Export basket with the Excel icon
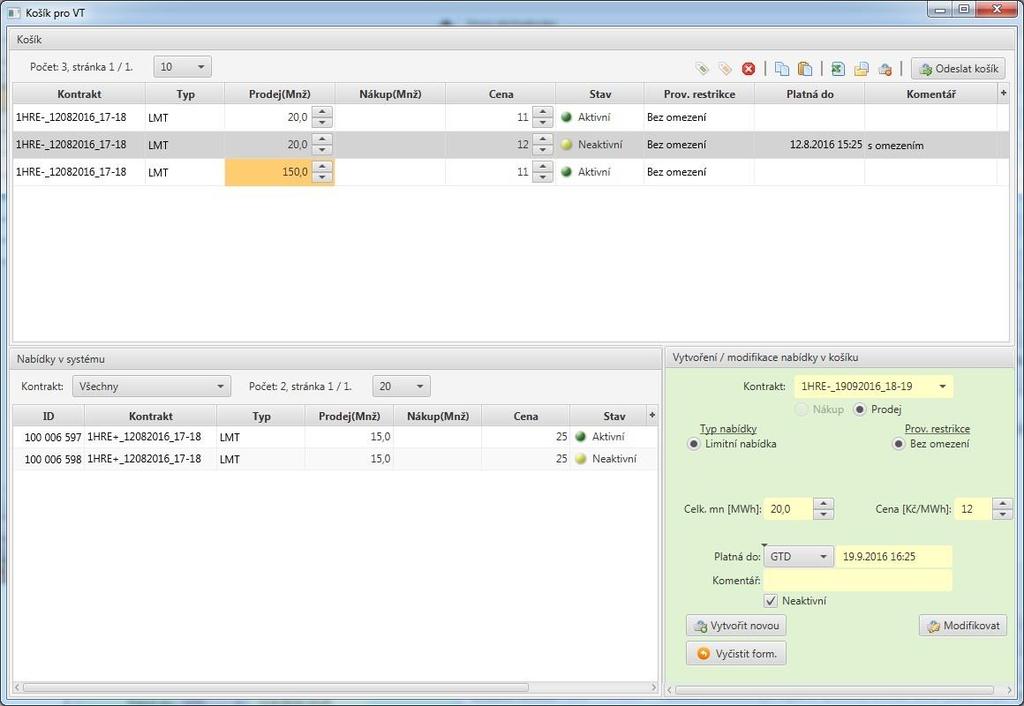The image size is (1024, 706). click(x=839, y=69)
